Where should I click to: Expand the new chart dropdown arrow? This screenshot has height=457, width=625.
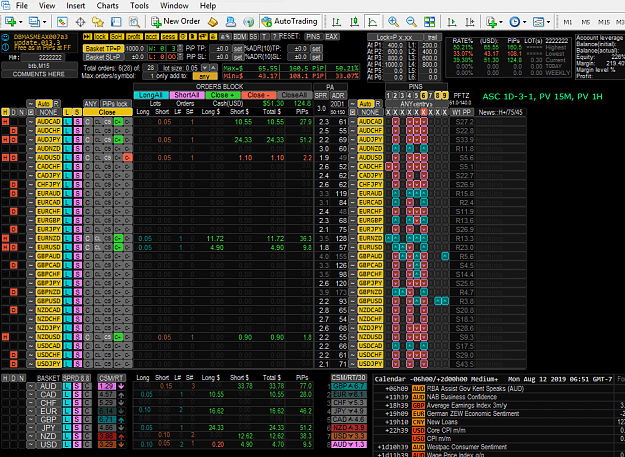point(21,22)
